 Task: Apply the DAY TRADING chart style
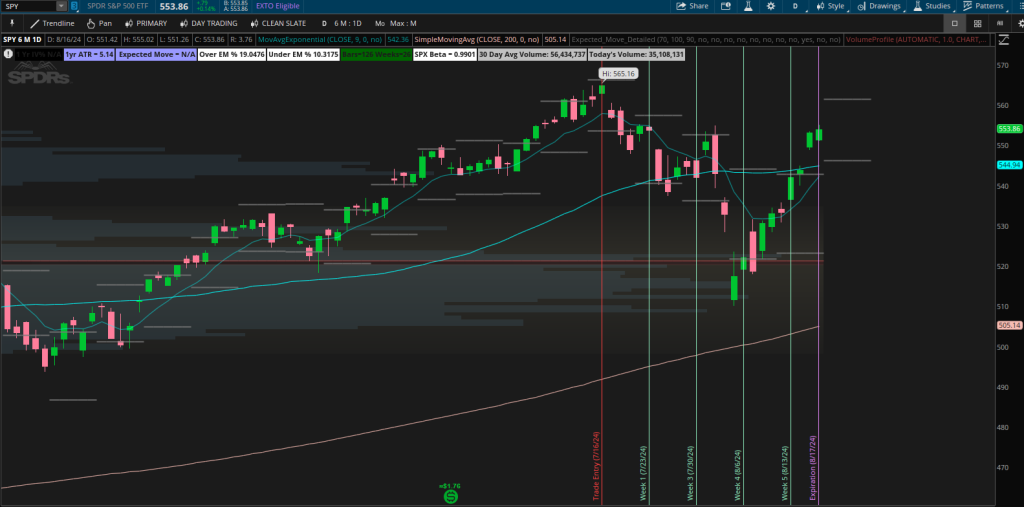(210, 24)
